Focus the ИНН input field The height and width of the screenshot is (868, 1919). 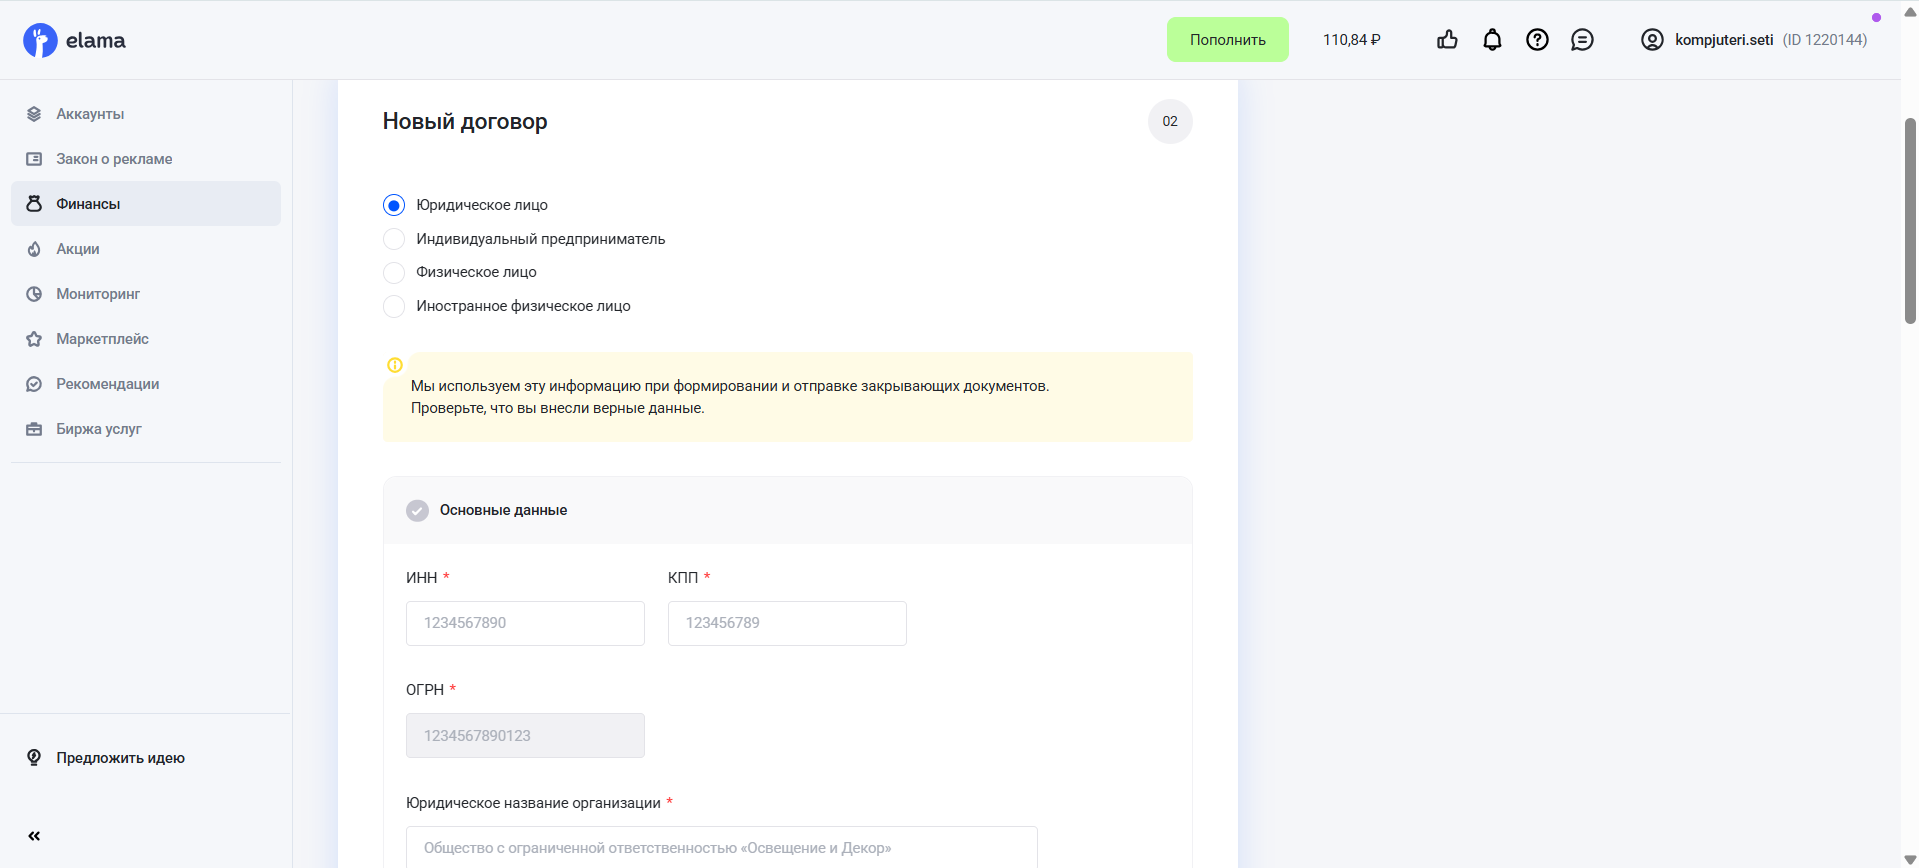coord(525,623)
